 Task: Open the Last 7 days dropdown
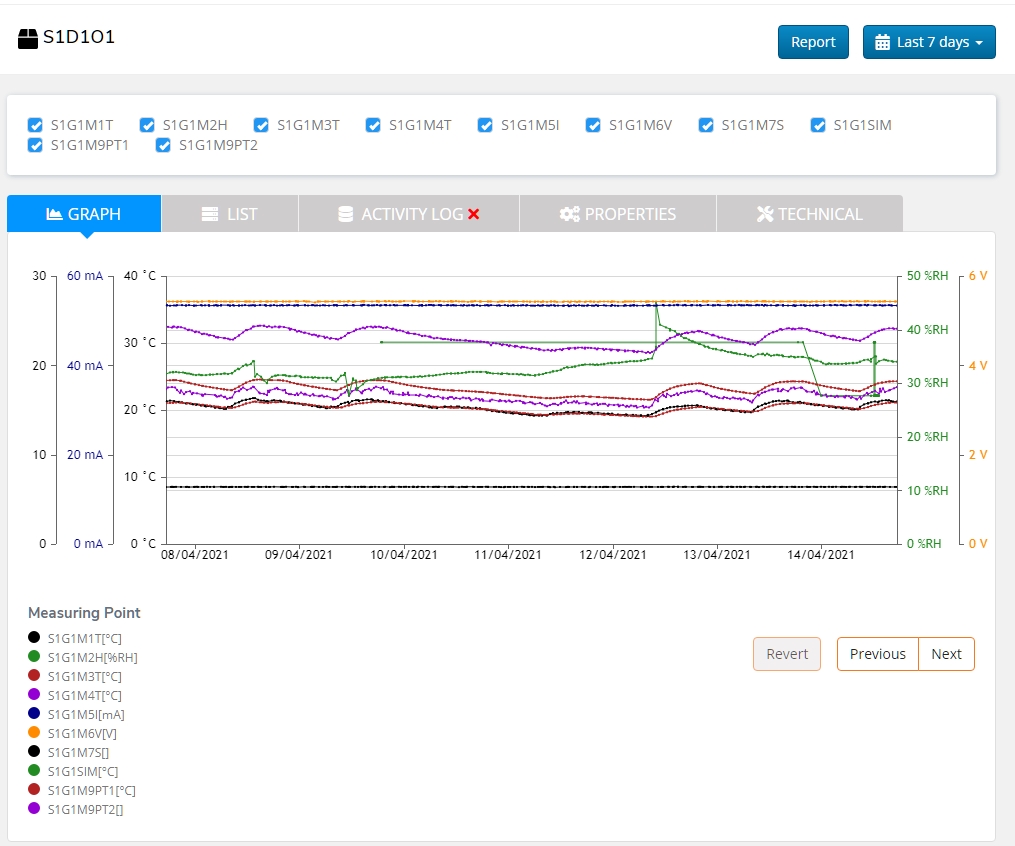tap(929, 42)
